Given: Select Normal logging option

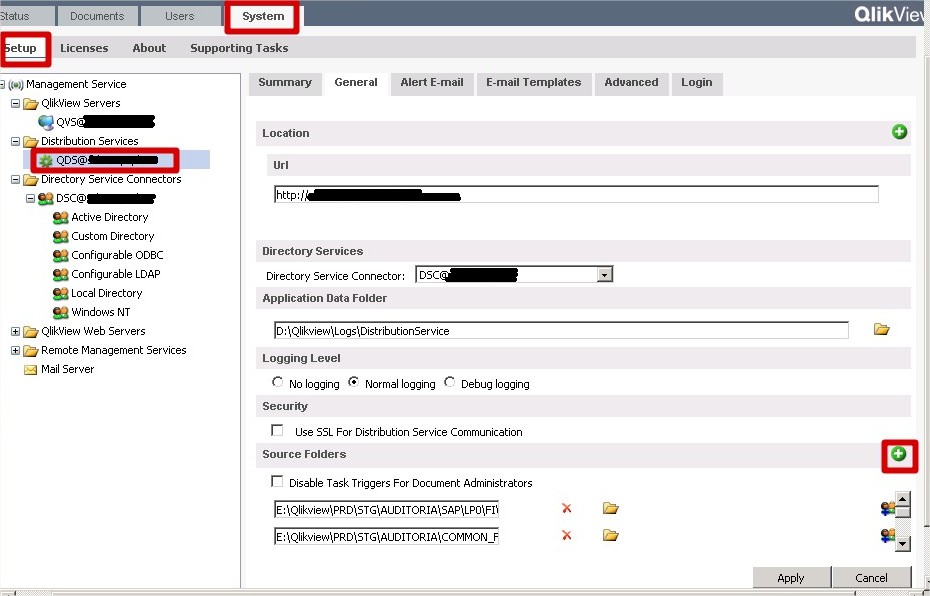Looking at the screenshot, I should coord(353,383).
